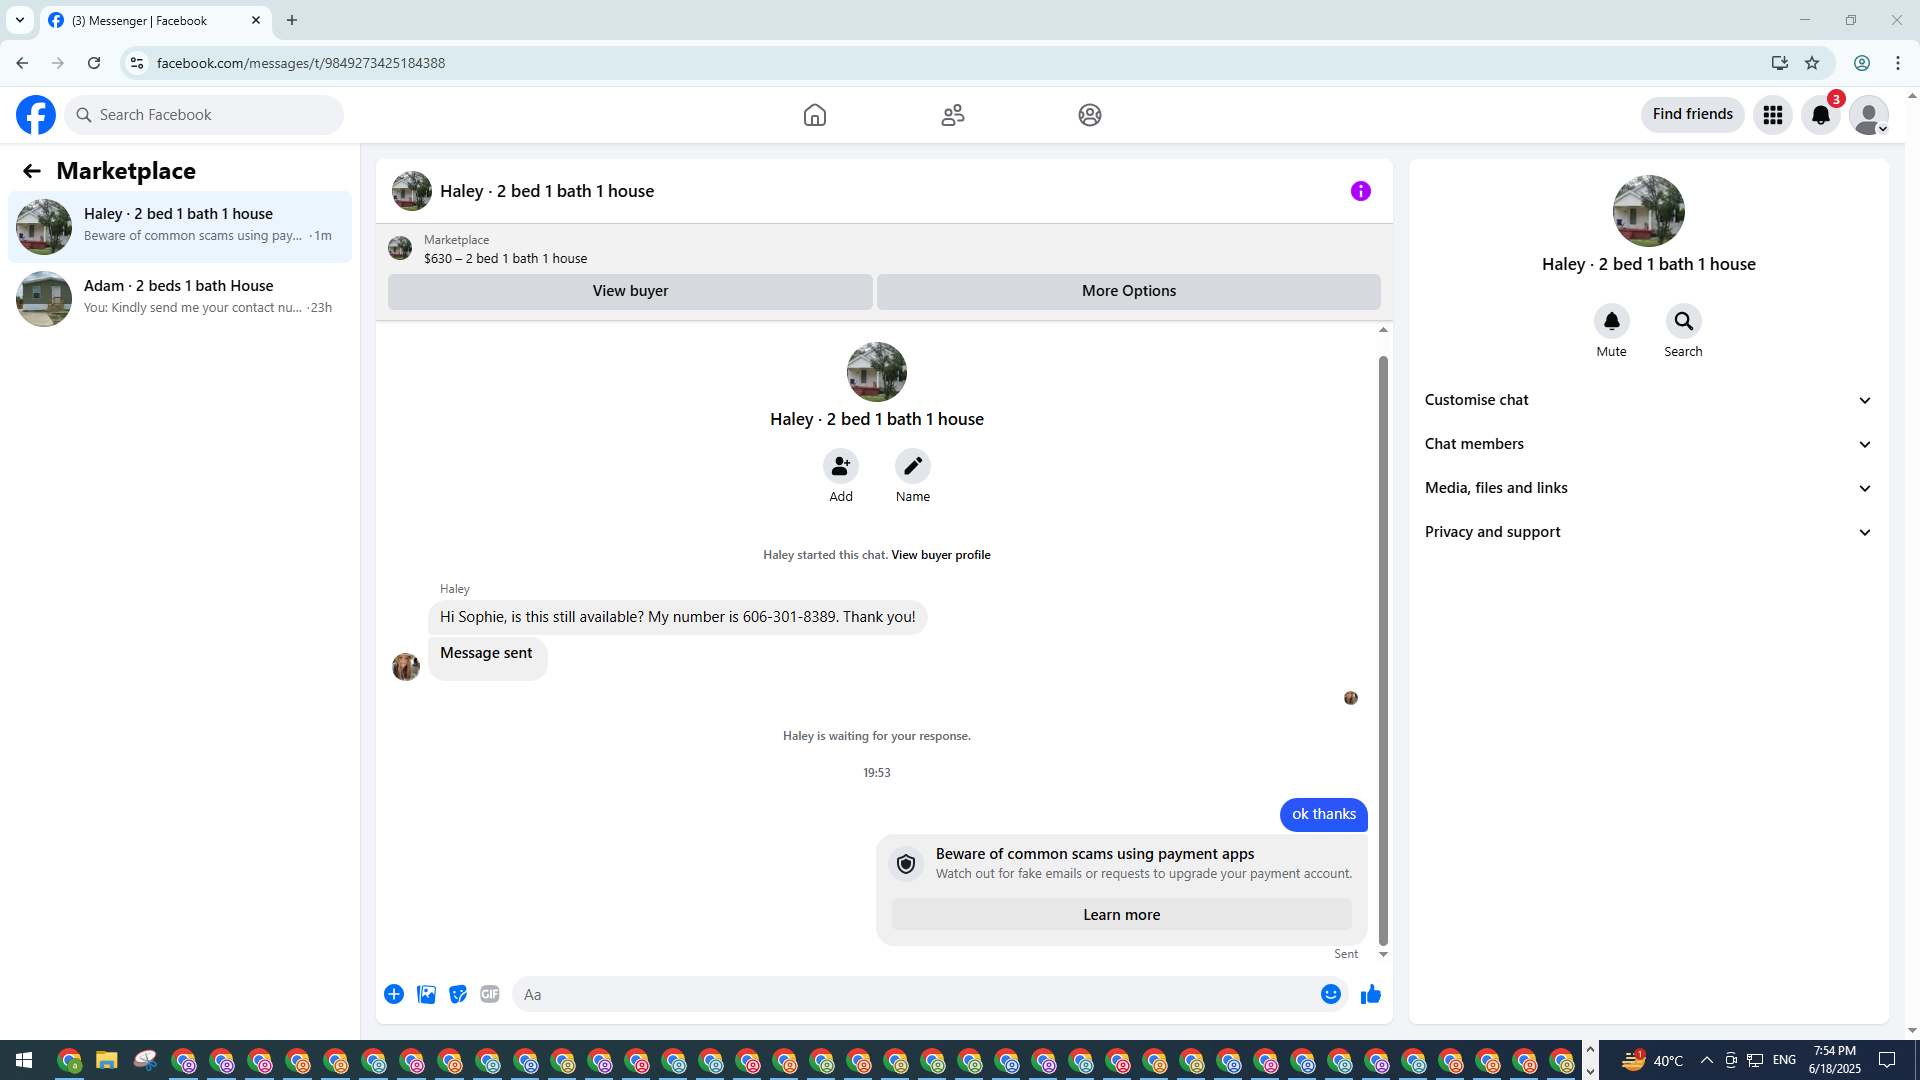This screenshot has width=1920, height=1080.
Task: Open File Explorer from taskbar
Action: [107, 1060]
